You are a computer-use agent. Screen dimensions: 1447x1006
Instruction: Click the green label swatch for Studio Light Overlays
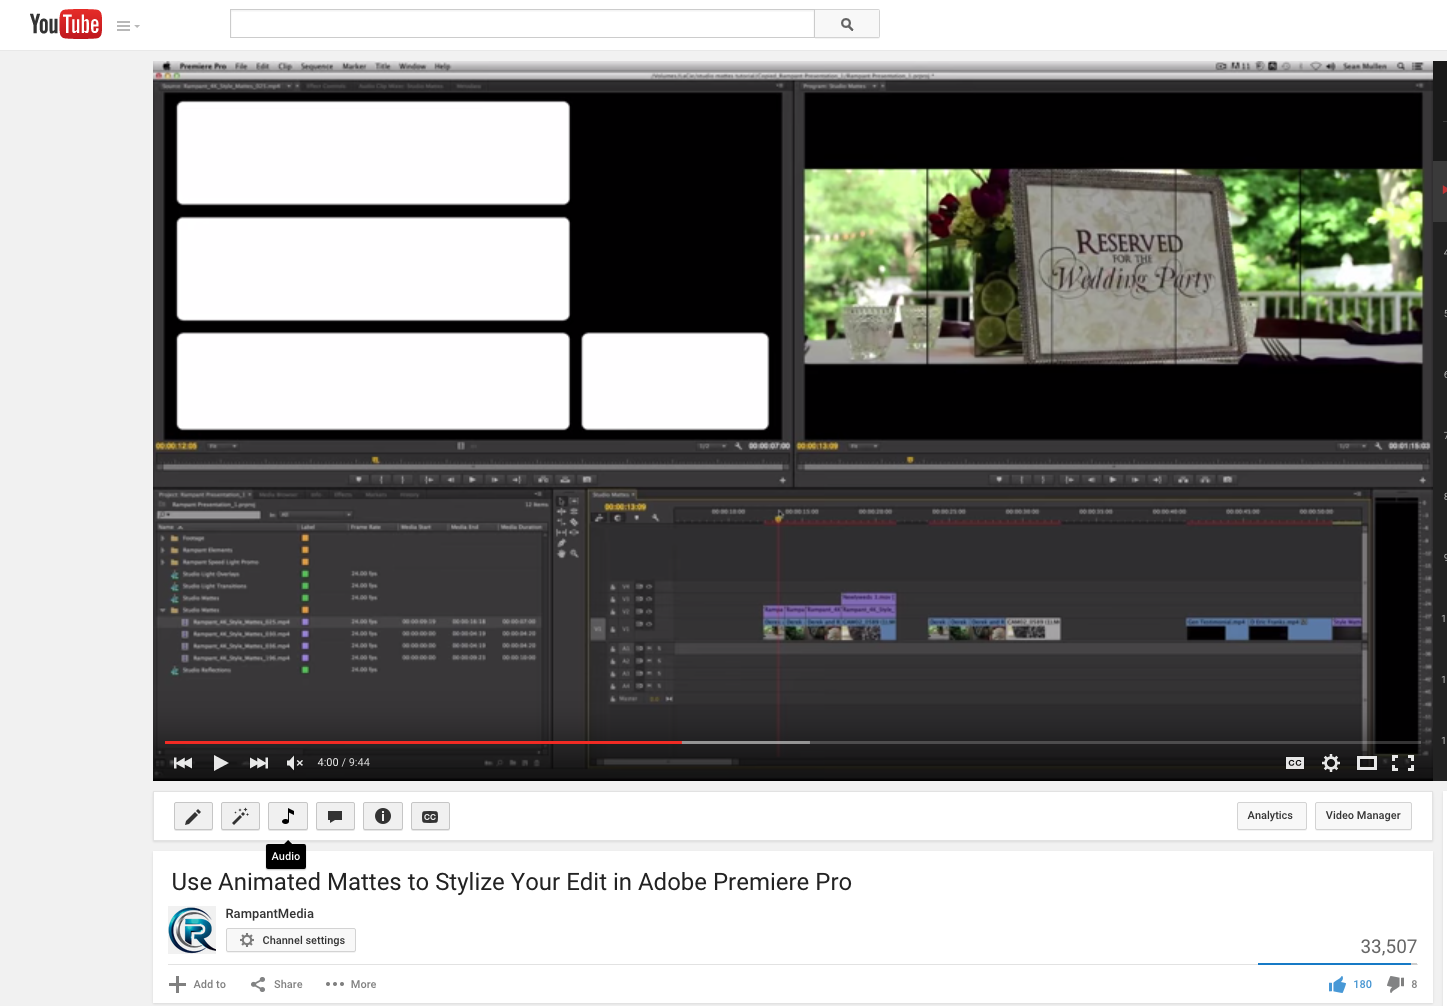(x=305, y=574)
